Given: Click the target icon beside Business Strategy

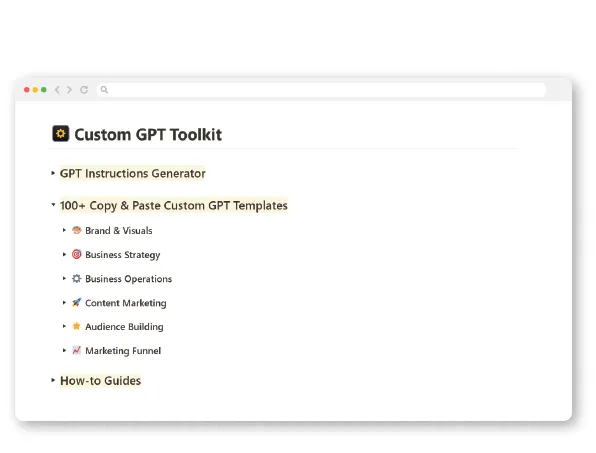Looking at the screenshot, I should tap(76, 254).
